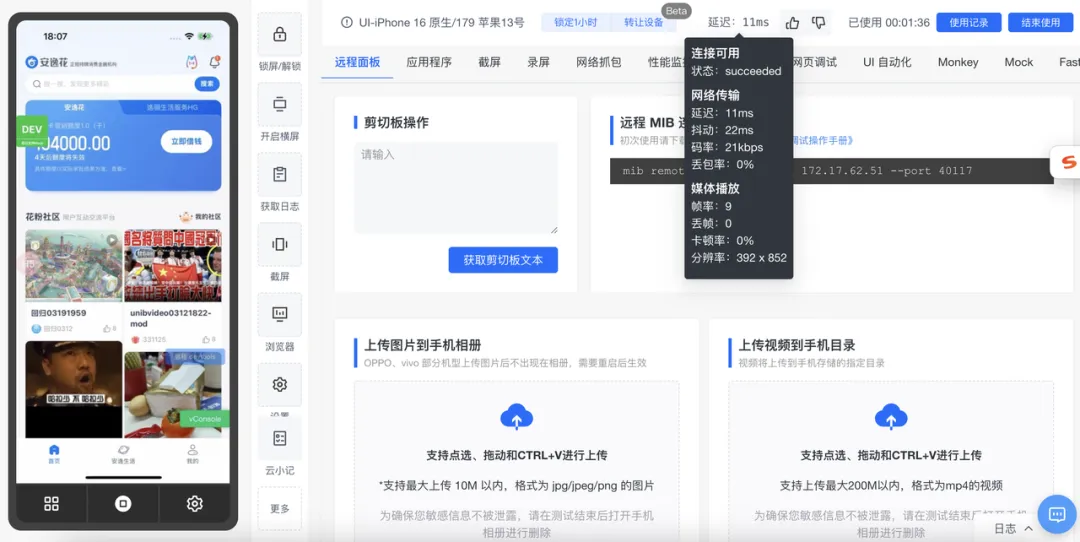Tap the blue 搜索 button in the phone app
This screenshot has height=542, width=1080.
(x=207, y=84)
